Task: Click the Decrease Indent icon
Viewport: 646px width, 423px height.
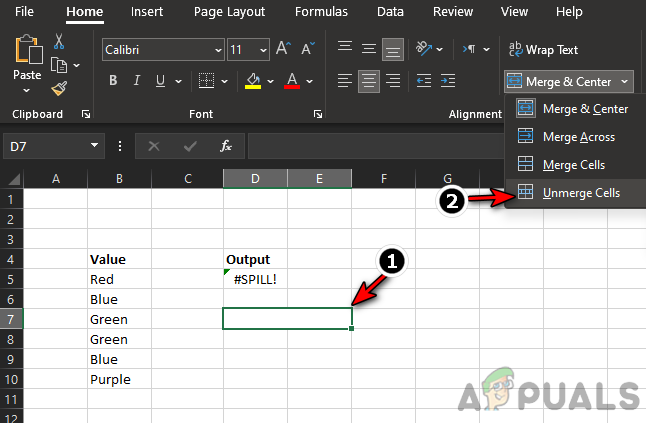Action: pyautogui.click(x=425, y=81)
